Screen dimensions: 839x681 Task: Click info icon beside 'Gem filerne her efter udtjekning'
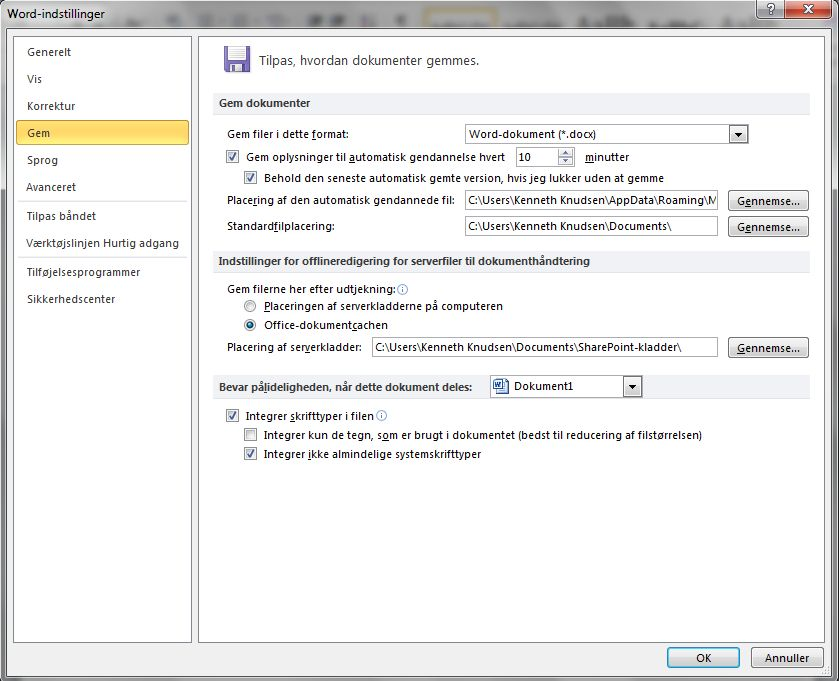403,289
